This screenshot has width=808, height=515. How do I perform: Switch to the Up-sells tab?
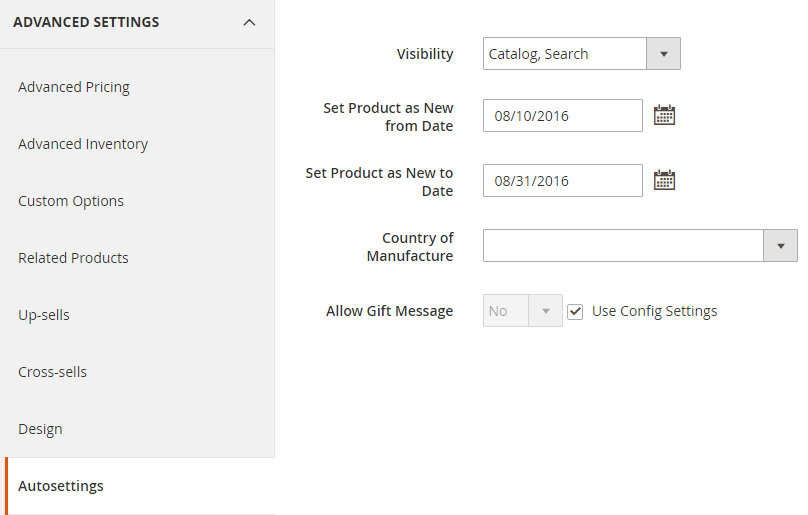[x=44, y=315]
